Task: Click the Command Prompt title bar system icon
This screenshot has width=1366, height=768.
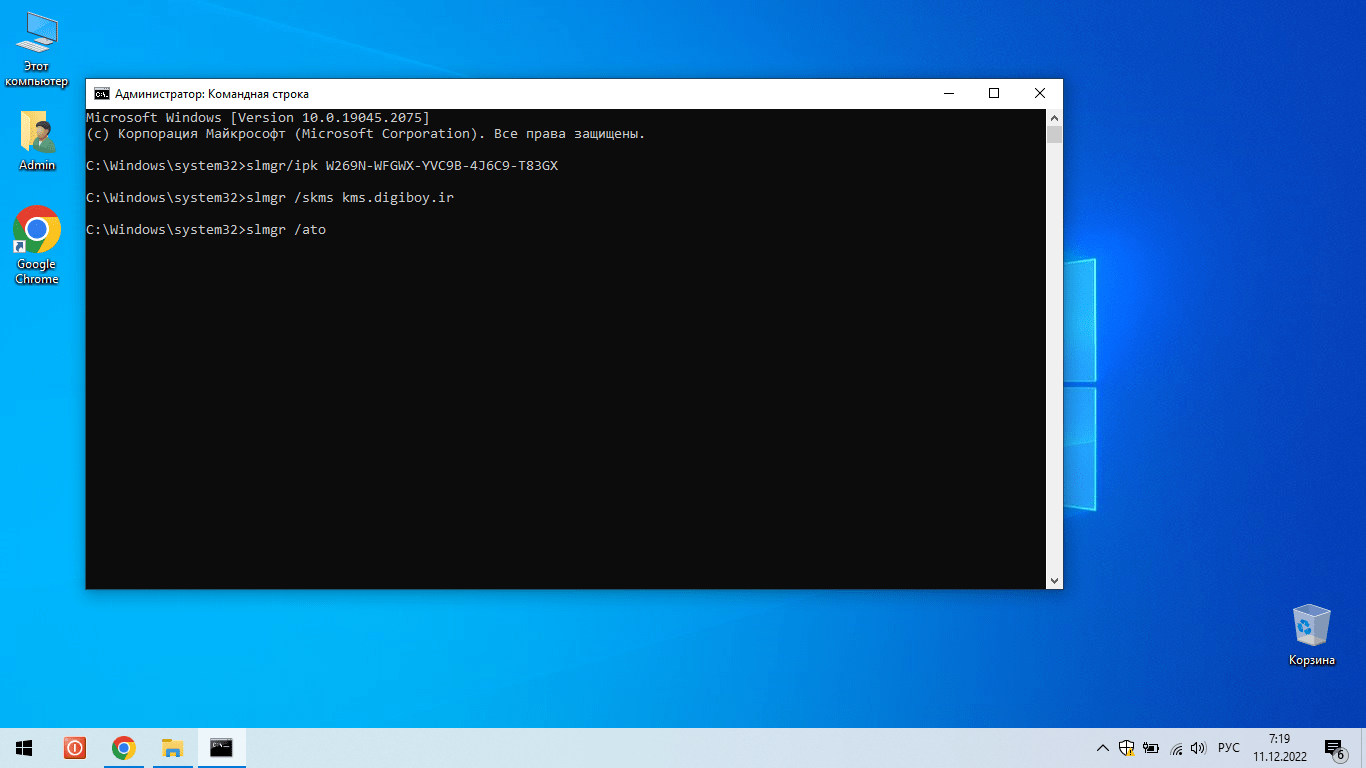Action: click(x=102, y=94)
